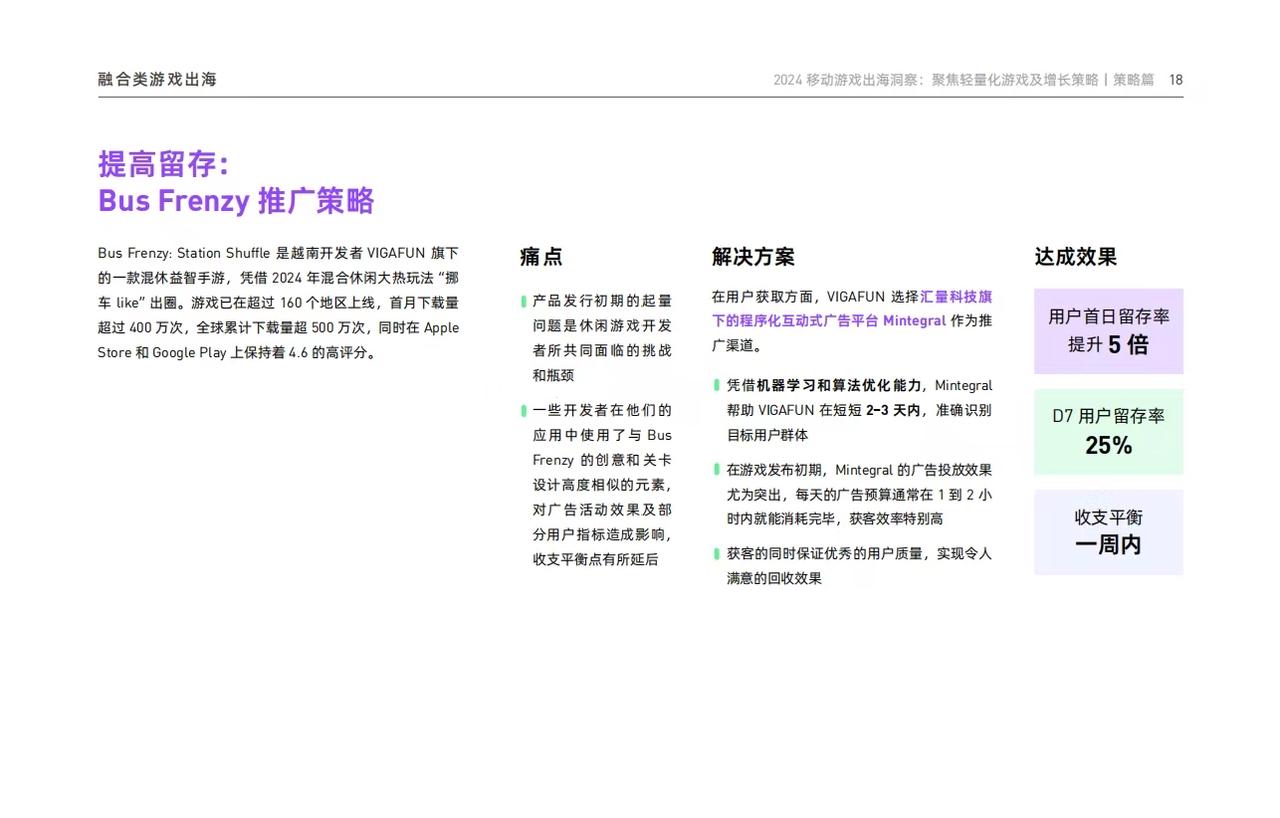Click the 收支平衡 一周内 card
The height and width of the screenshot is (818, 1280).
1108,532
